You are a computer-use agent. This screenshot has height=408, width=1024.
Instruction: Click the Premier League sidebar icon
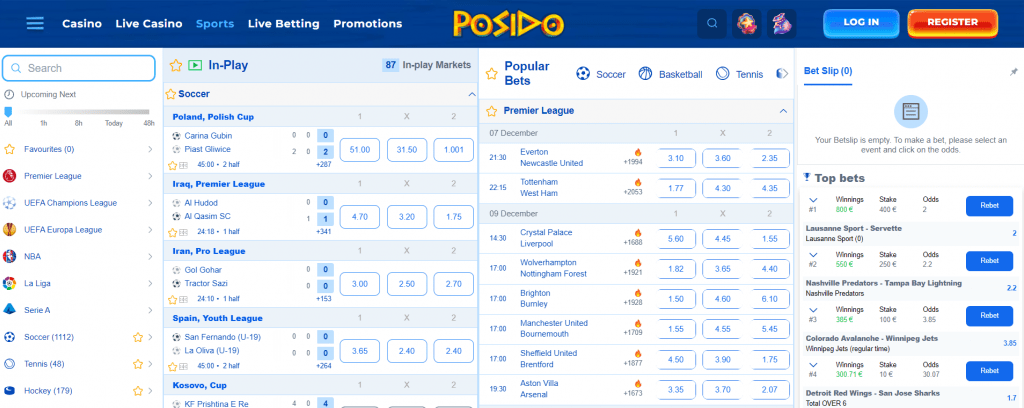[9, 176]
